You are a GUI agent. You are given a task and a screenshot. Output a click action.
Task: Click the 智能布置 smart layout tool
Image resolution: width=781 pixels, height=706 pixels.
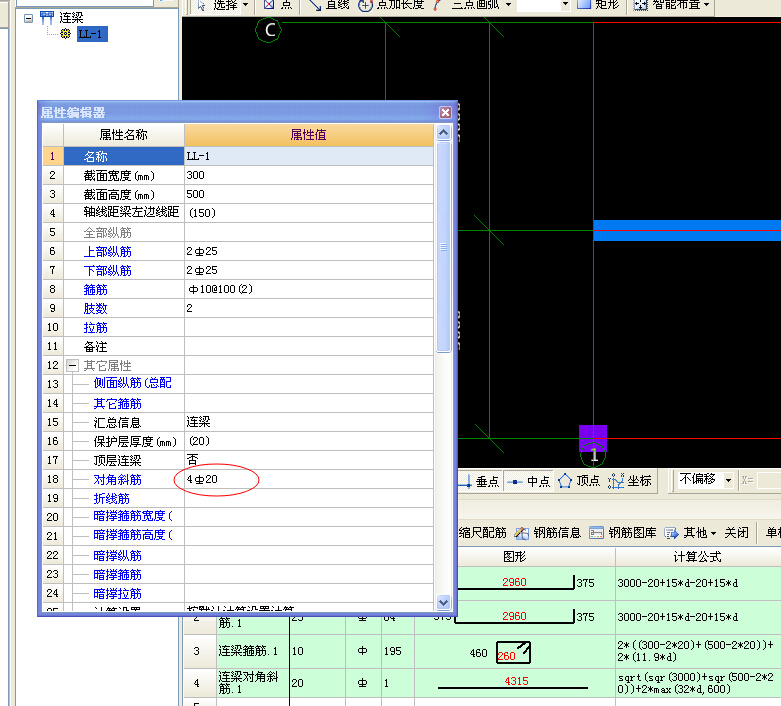[x=667, y=5]
